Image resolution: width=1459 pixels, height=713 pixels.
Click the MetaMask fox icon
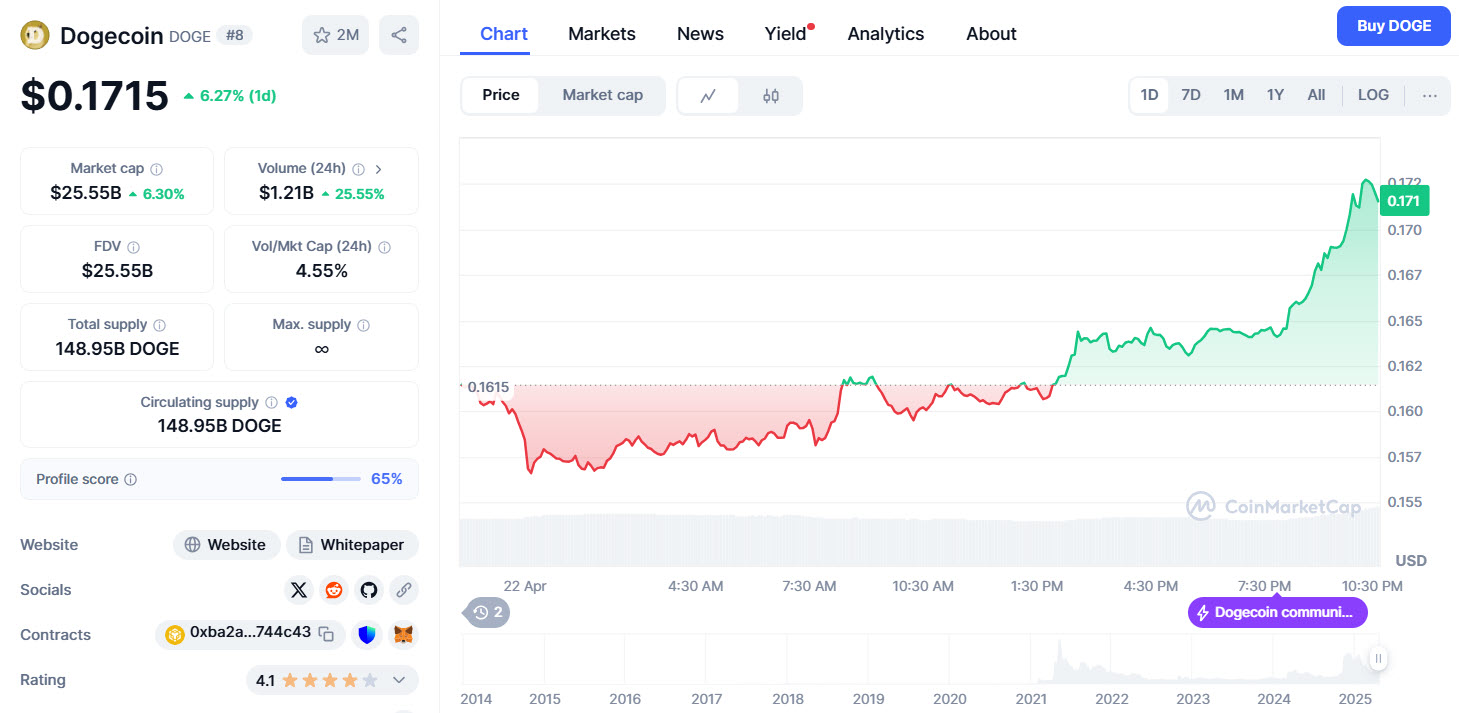(x=403, y=634)
